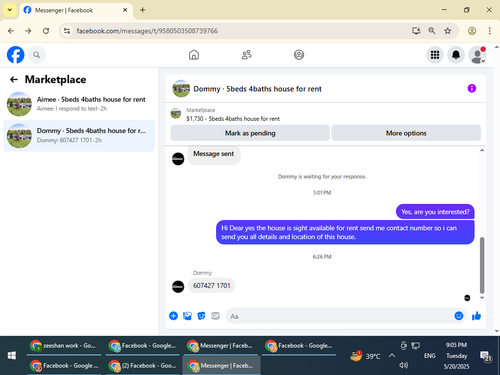The height and width of the screenshot is (375, 500).
Task: Open the Facebook menu grid icon
Action: click(435, 55)
